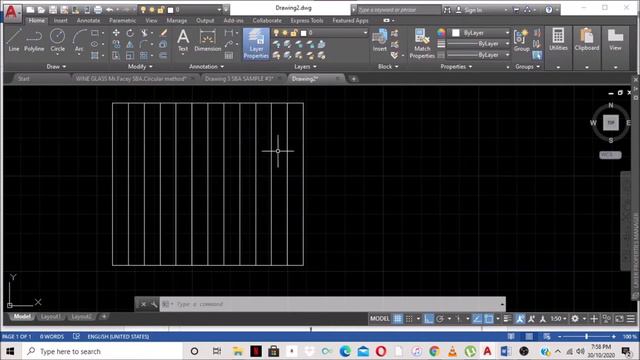Open the Annotate ribbon tab
Viewport: 640px width, 360px height.
pyautogui.click(x=88, y=20)
